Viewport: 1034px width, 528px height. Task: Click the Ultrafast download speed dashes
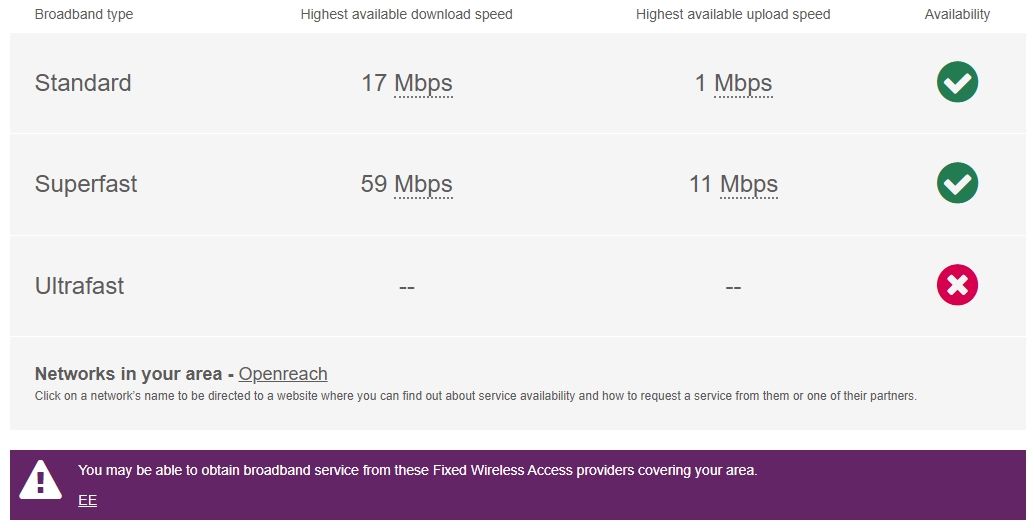pos(406,287)
